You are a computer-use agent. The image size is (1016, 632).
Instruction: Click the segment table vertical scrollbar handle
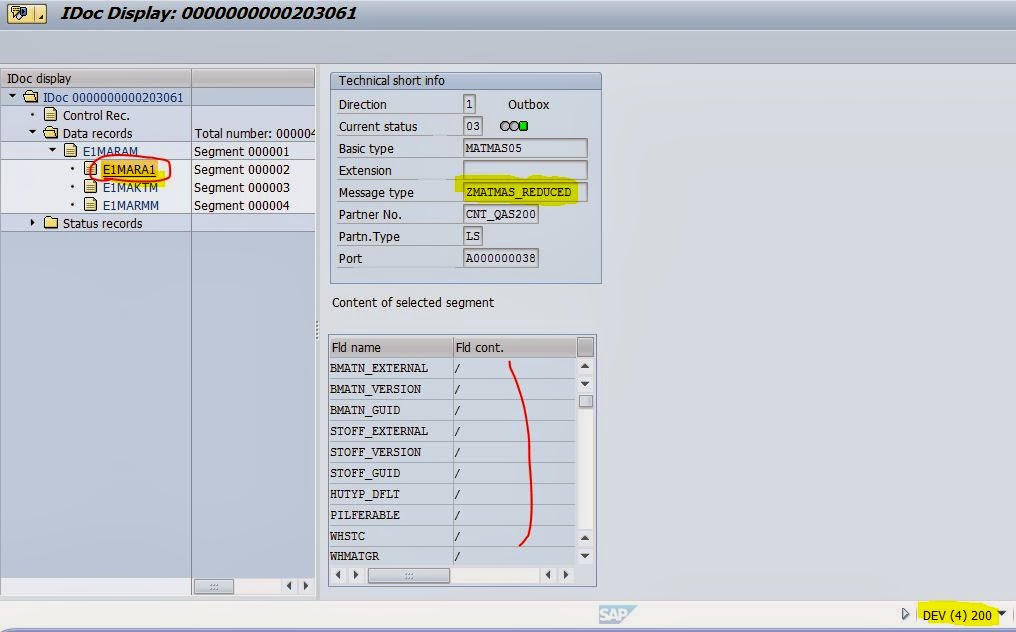(586, 401)
